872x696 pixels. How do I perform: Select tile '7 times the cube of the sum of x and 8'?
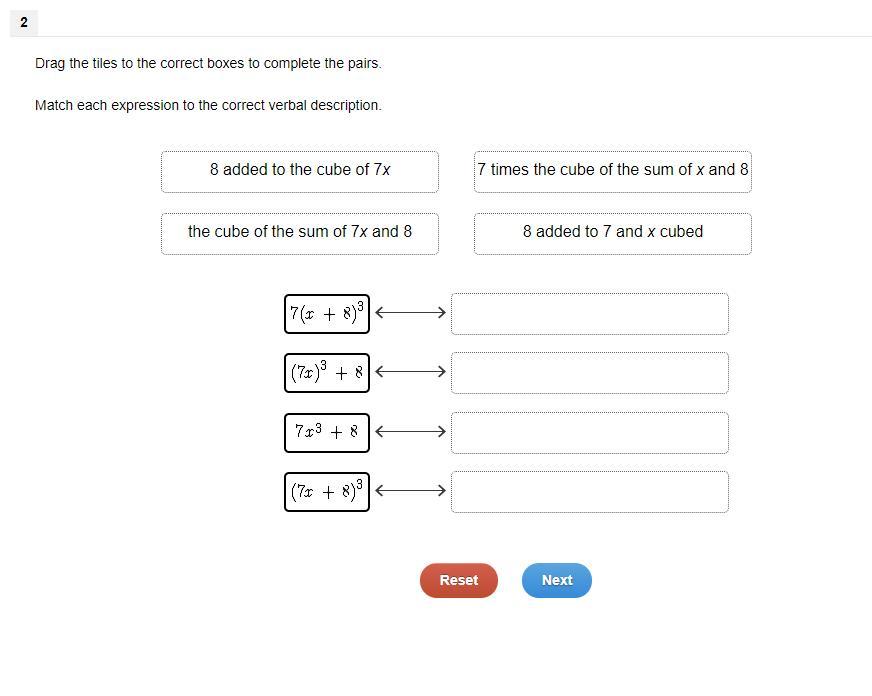pyautogui.click(x=612, y=172)
